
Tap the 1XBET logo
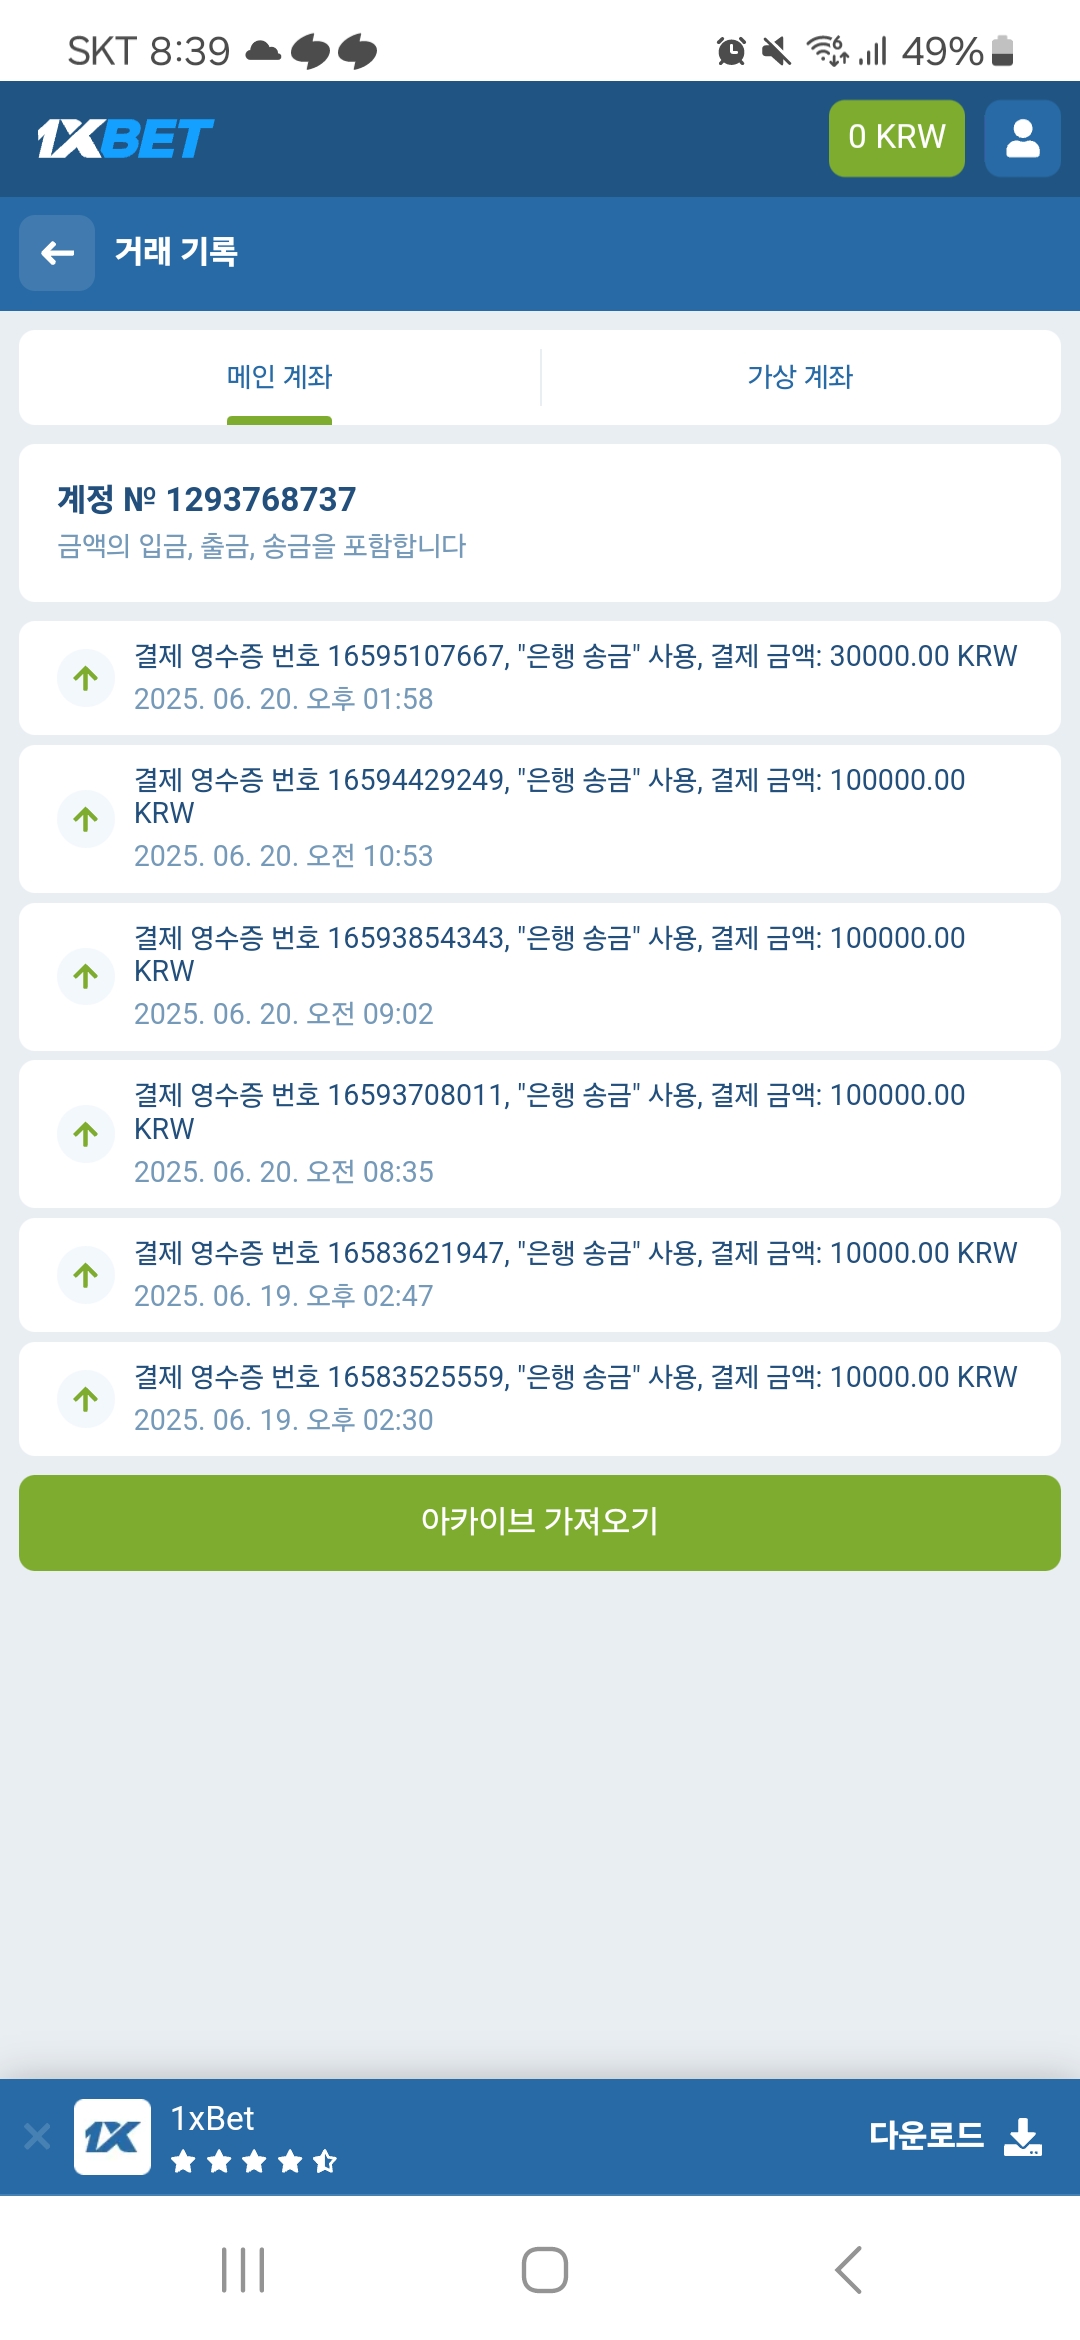[125, 139]
